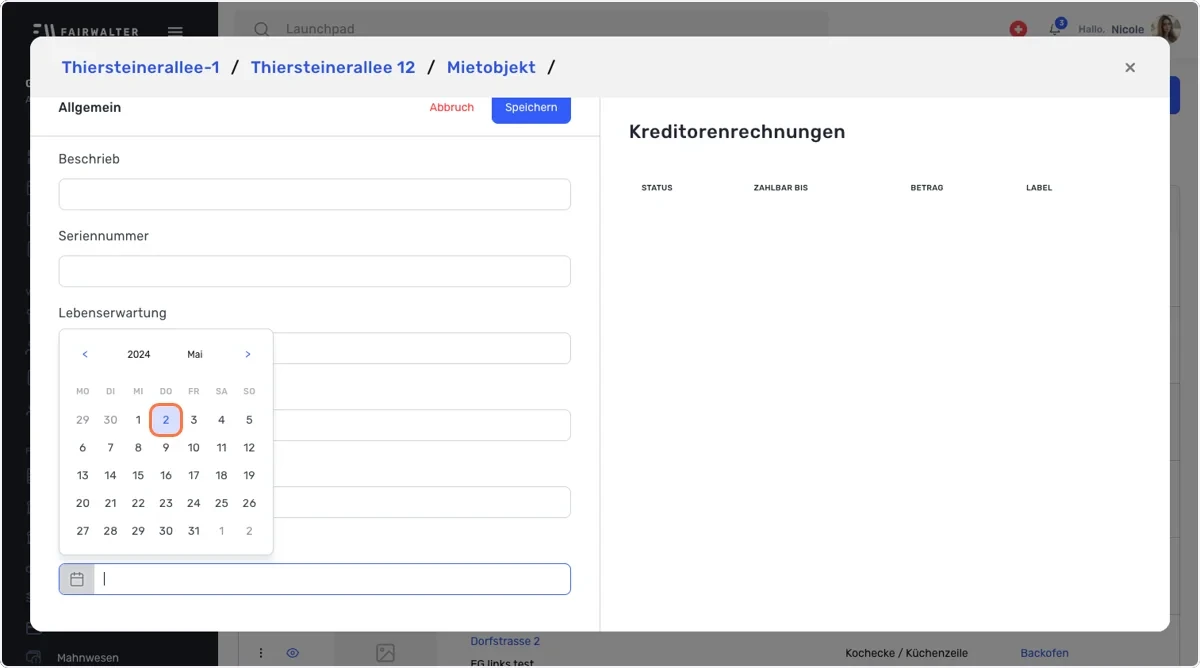Choose May 12 in calendar
This screenshot has height=668, width=1200.
(x=249, y=448)
